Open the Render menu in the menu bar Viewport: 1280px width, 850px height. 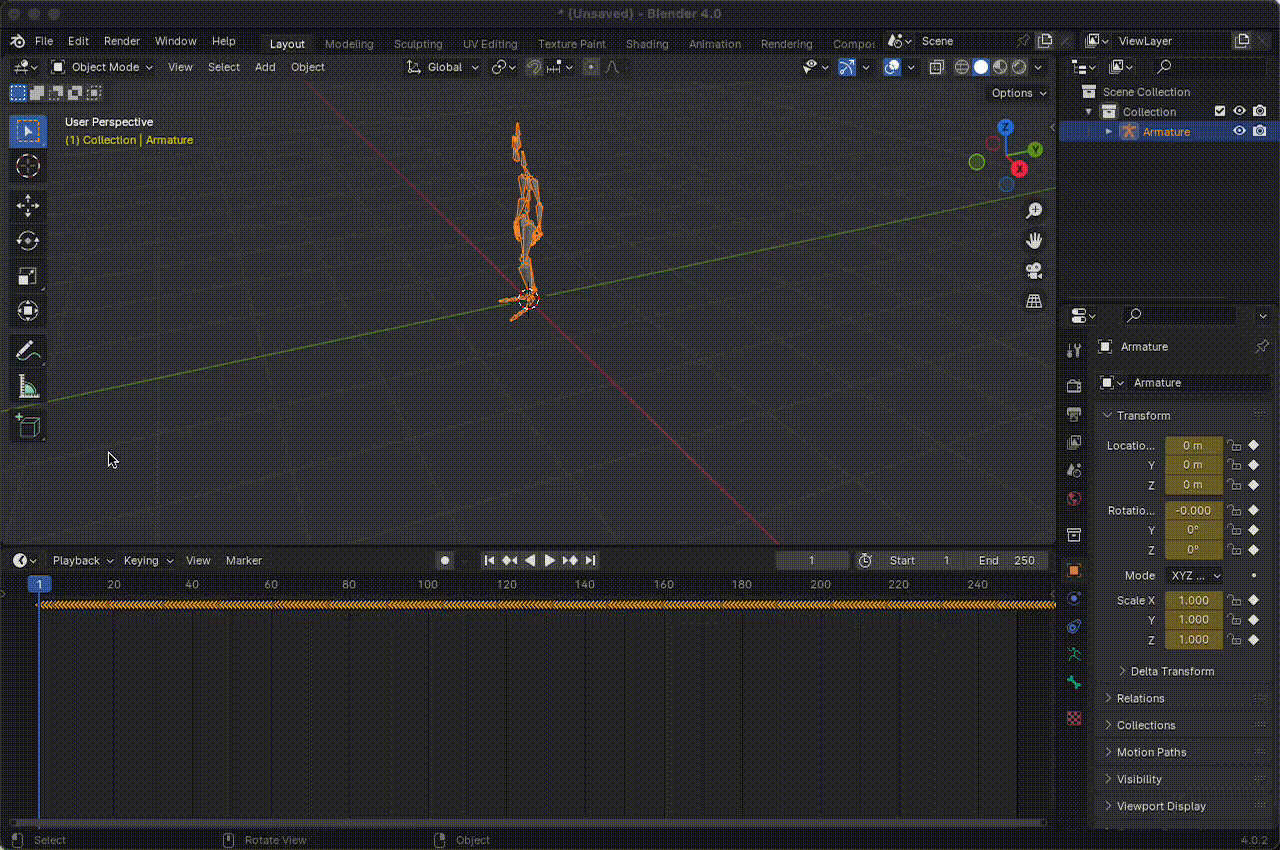121,41
